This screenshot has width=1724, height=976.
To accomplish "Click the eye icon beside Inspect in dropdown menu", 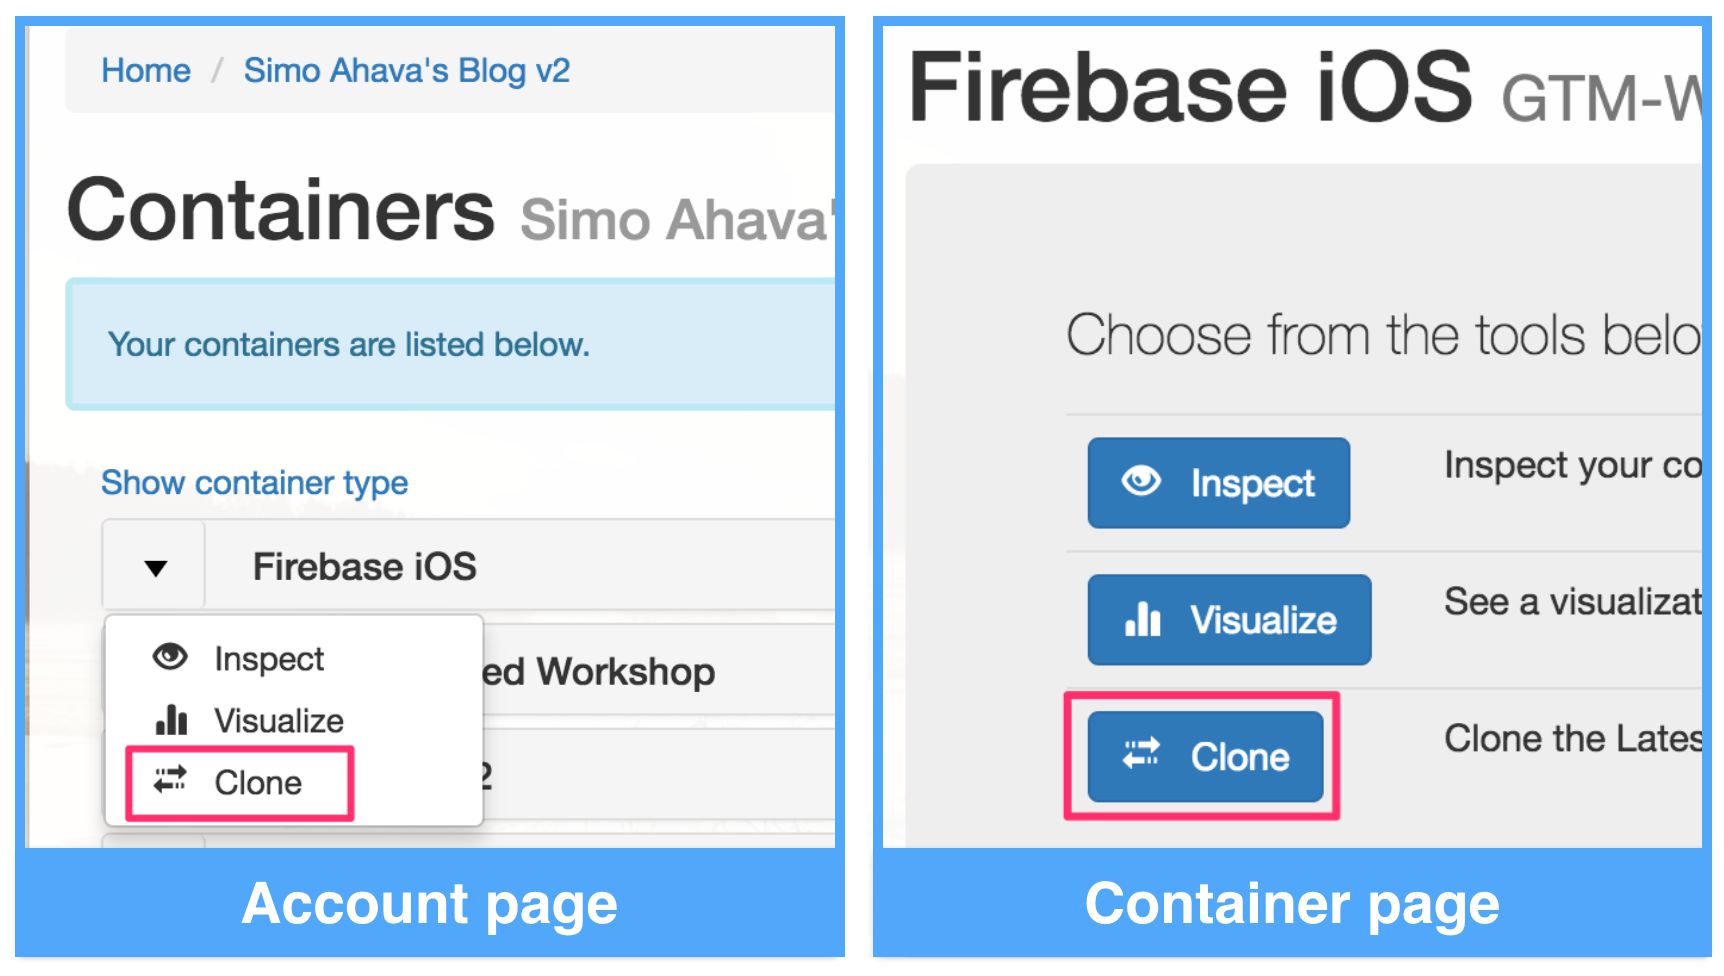I will point(170,657).
